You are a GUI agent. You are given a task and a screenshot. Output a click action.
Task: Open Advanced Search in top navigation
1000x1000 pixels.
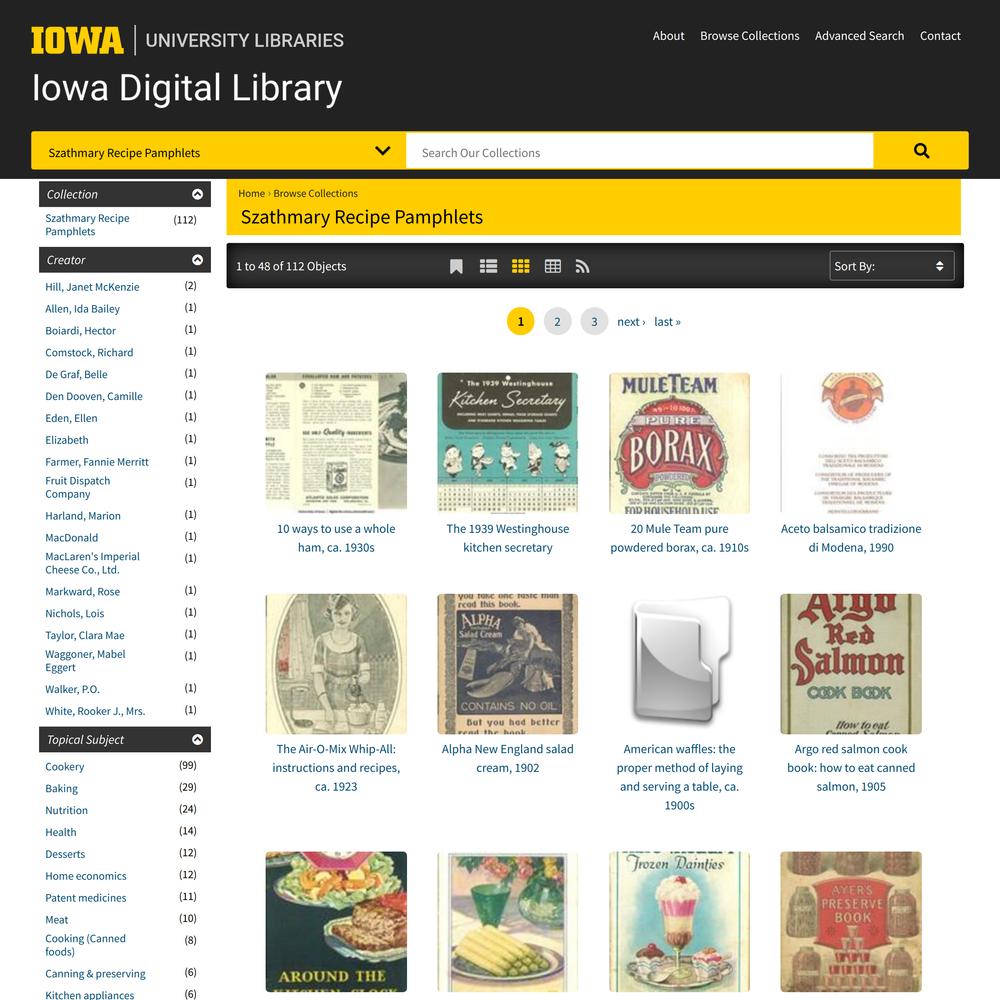click(859, 36)
